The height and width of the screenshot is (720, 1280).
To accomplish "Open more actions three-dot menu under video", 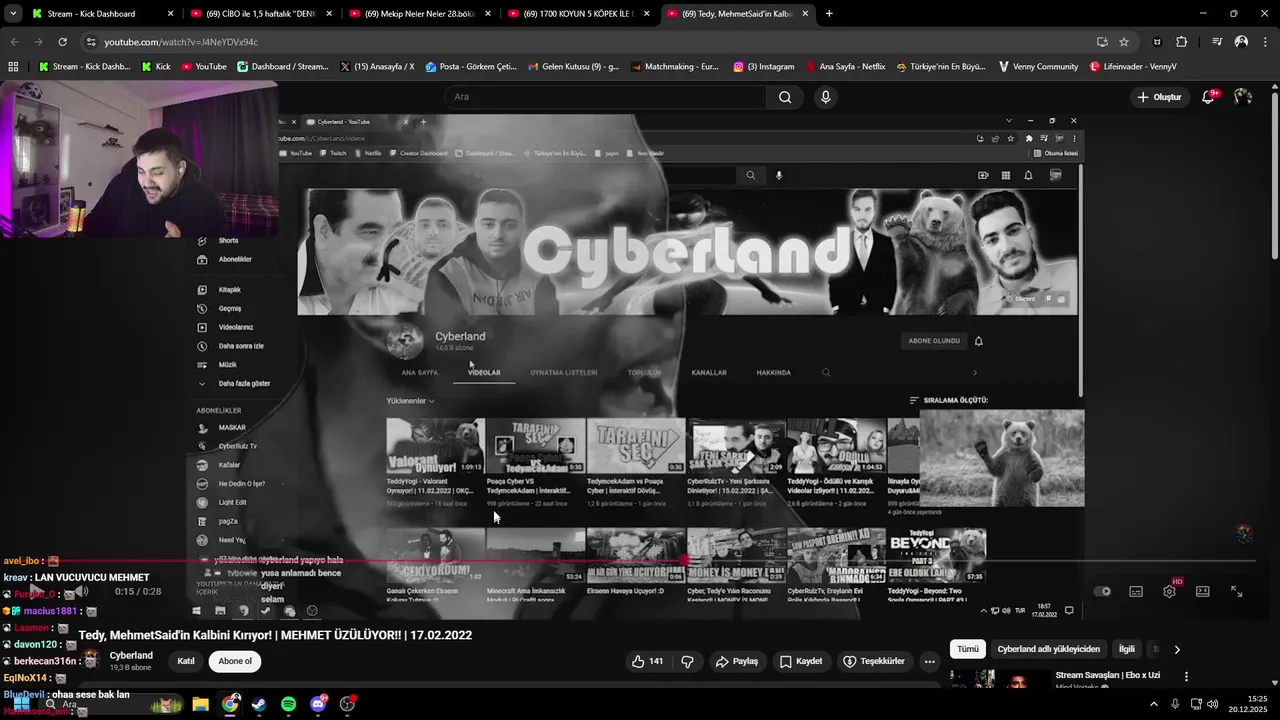I will (930, 661).
